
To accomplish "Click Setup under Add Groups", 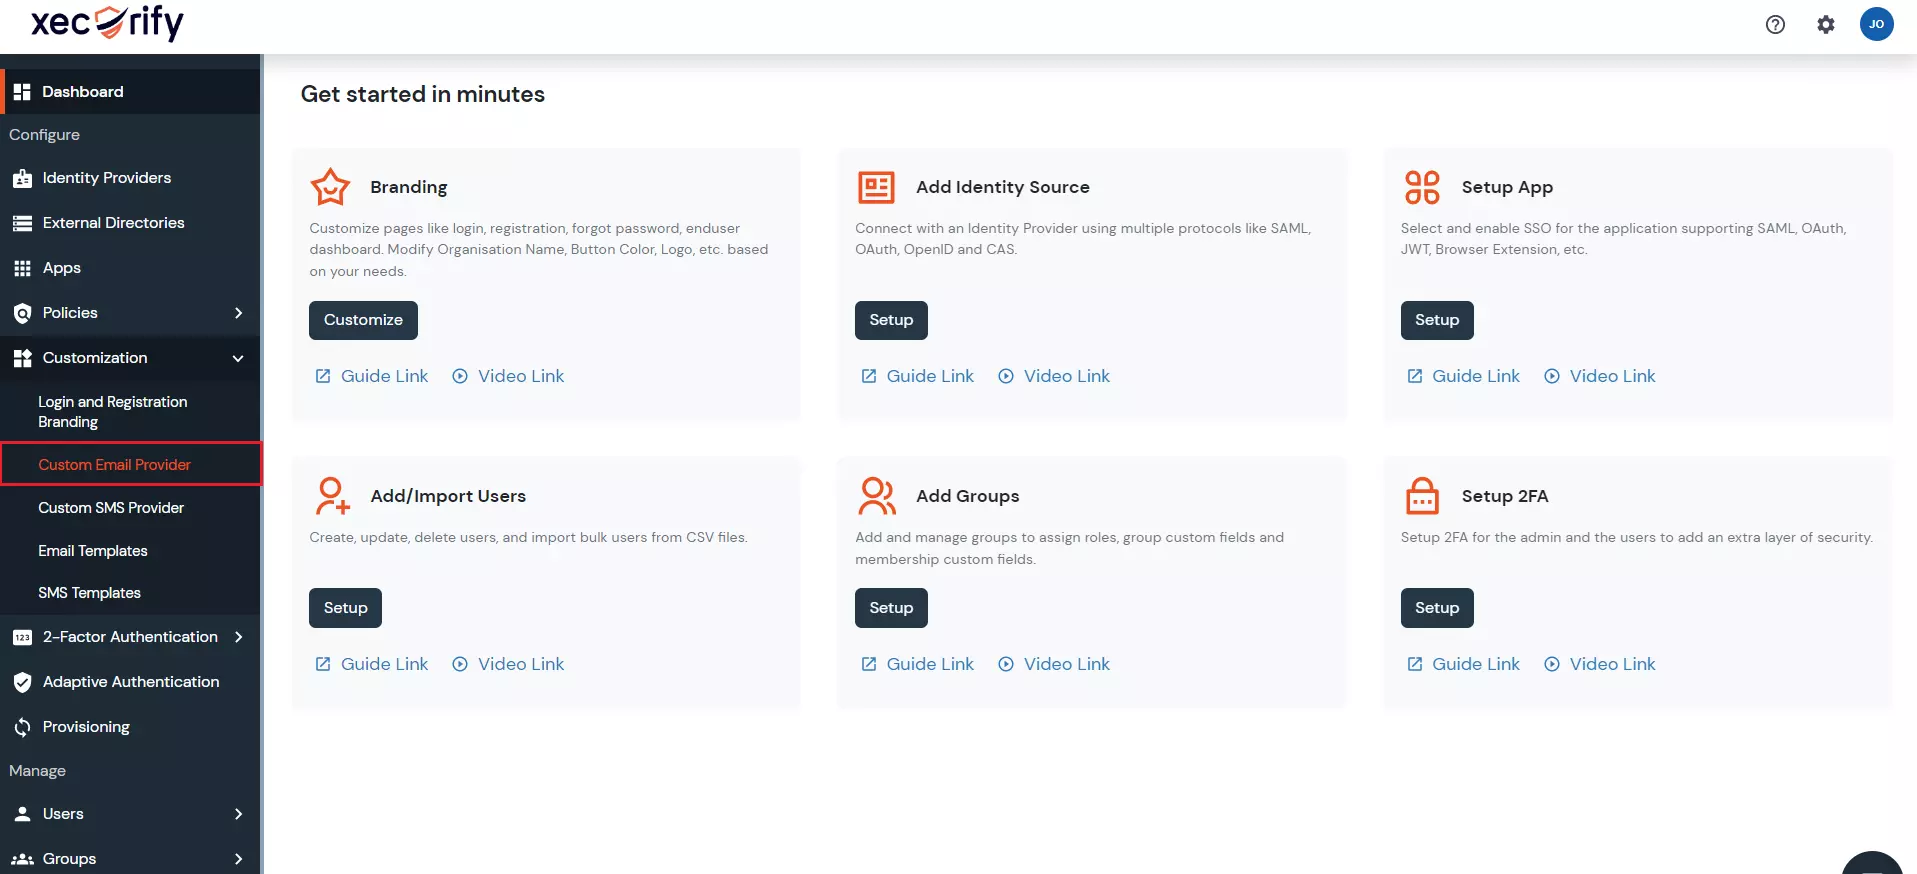I will coord(891,608).
